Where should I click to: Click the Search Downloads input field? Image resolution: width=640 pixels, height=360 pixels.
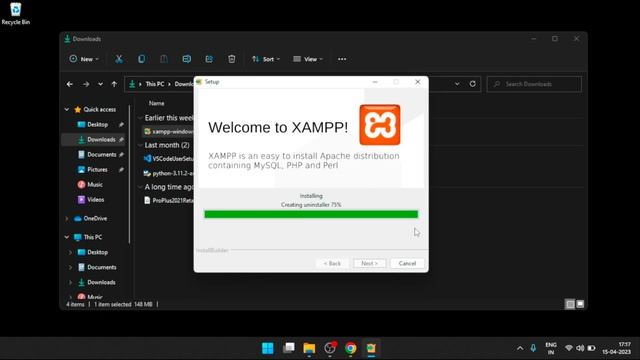pyautogui.click(x=534, y=84)
